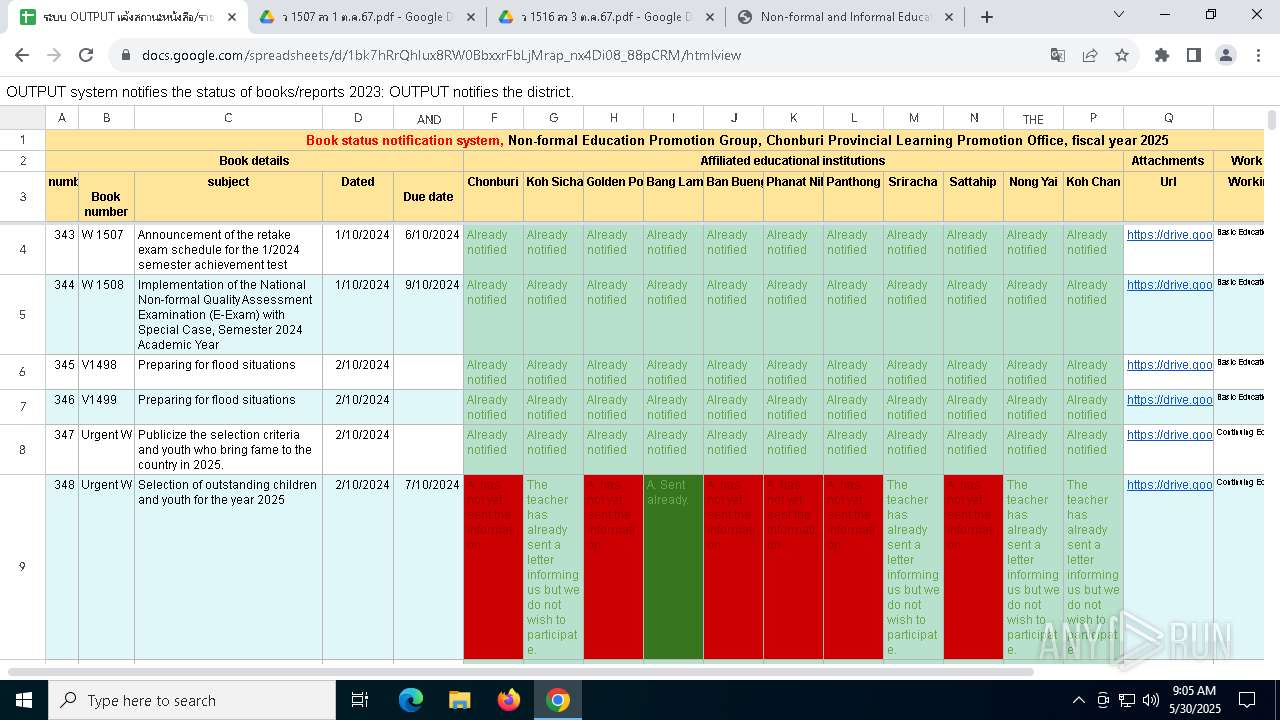This screenshot has width=1280, height=720.
Task: Reload the current spreadsheet page
Action: [86, 55]
